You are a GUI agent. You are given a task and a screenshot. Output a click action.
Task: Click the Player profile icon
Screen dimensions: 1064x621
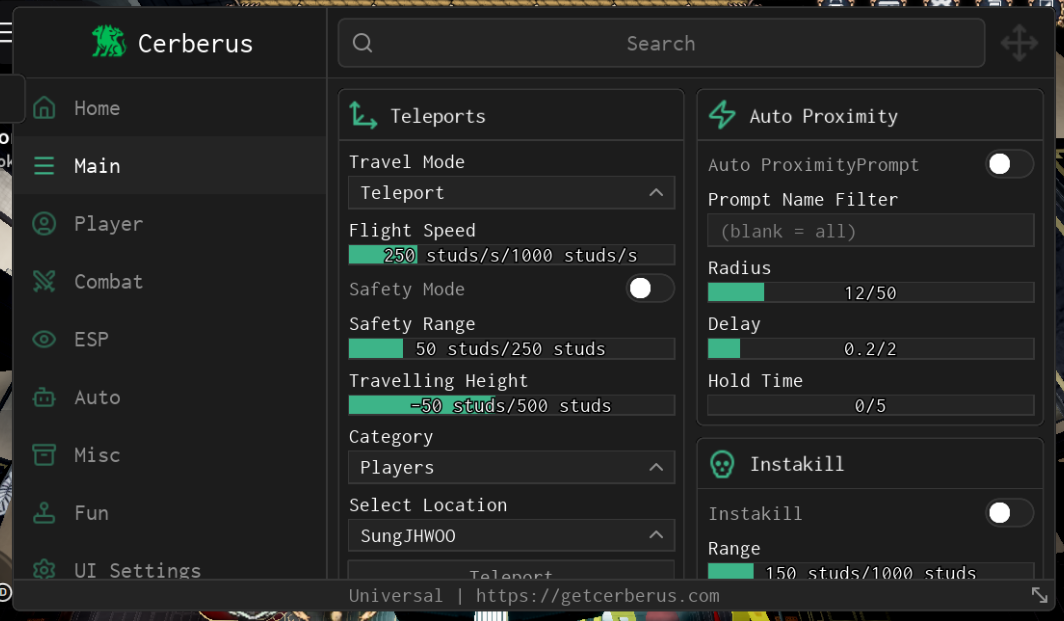point(44,224)
